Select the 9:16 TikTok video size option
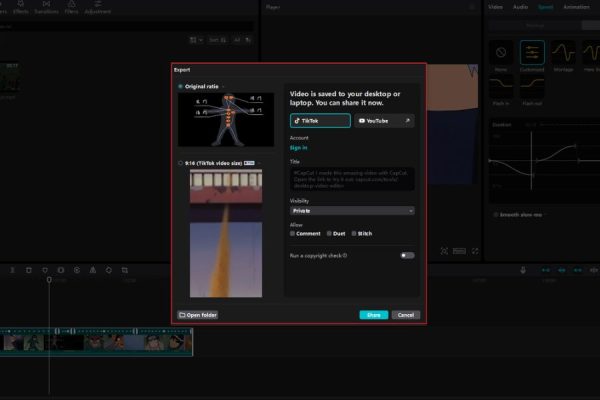 [181, 162]
